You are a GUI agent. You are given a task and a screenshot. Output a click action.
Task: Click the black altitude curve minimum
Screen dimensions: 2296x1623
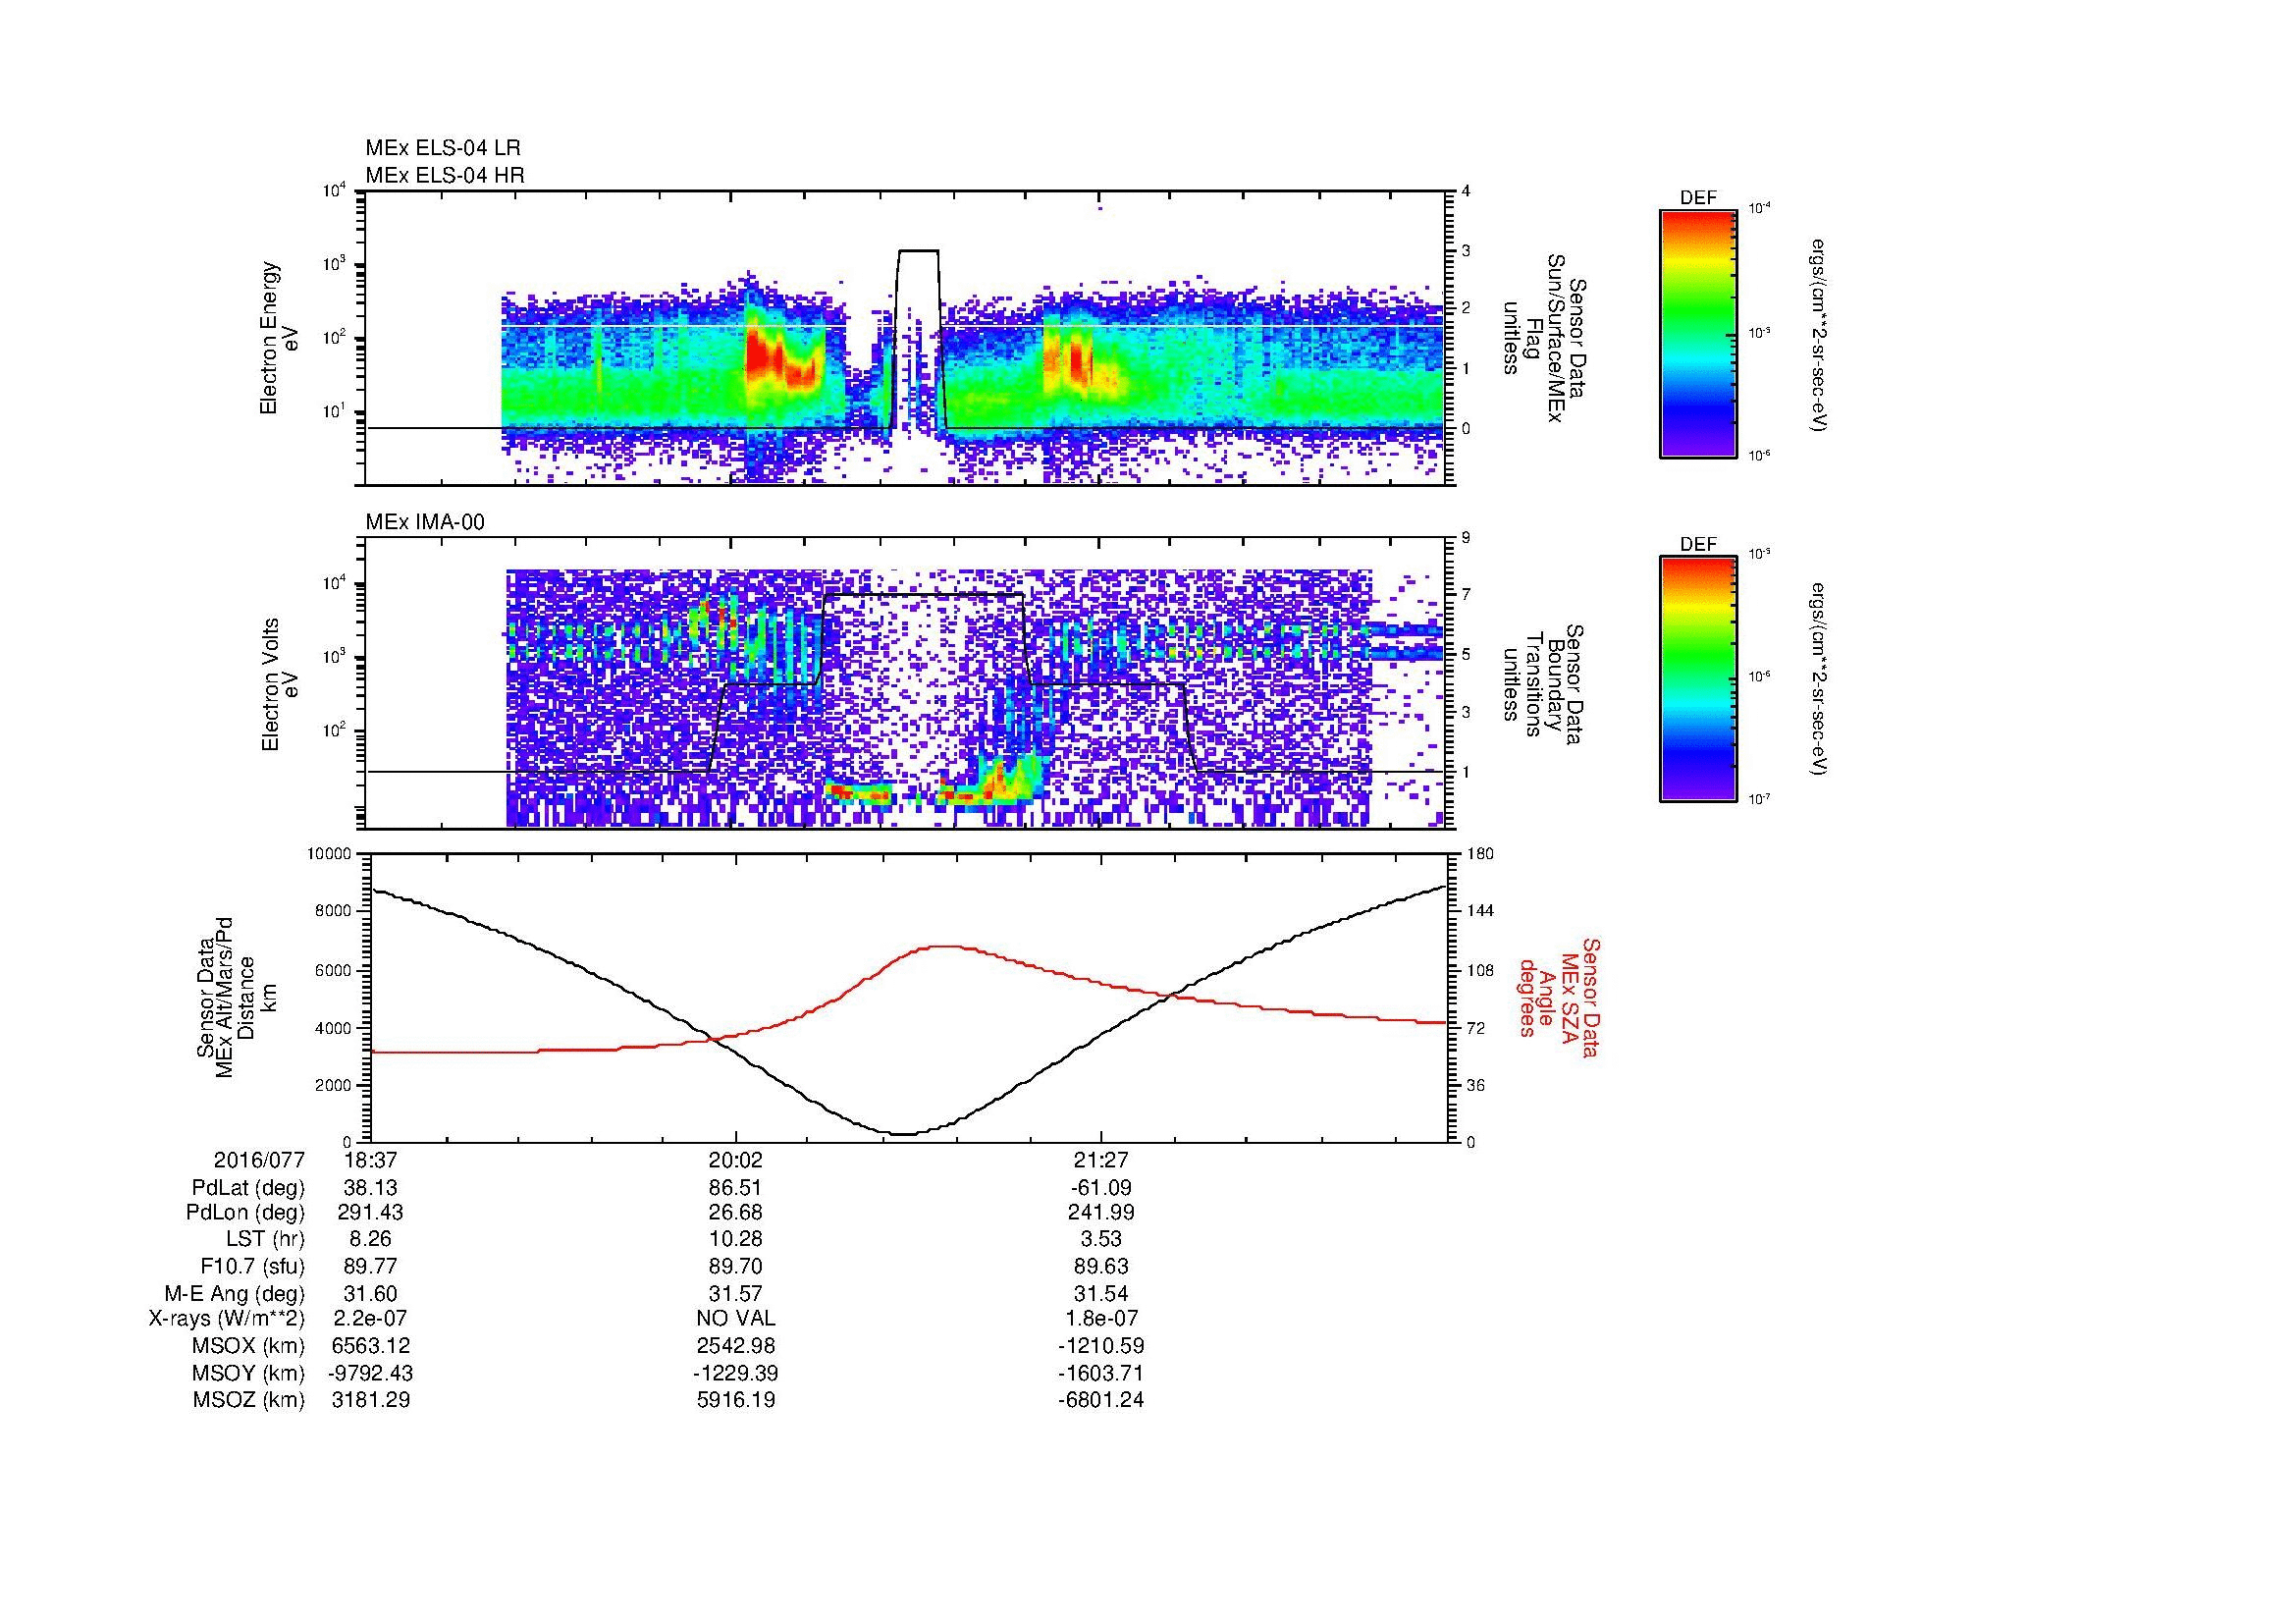coord(903,1134)
